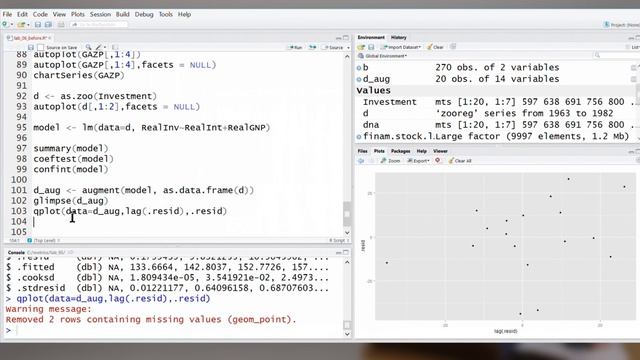Click the save icon in main toolbar
The image size is (640, 360).
[38, 24]
